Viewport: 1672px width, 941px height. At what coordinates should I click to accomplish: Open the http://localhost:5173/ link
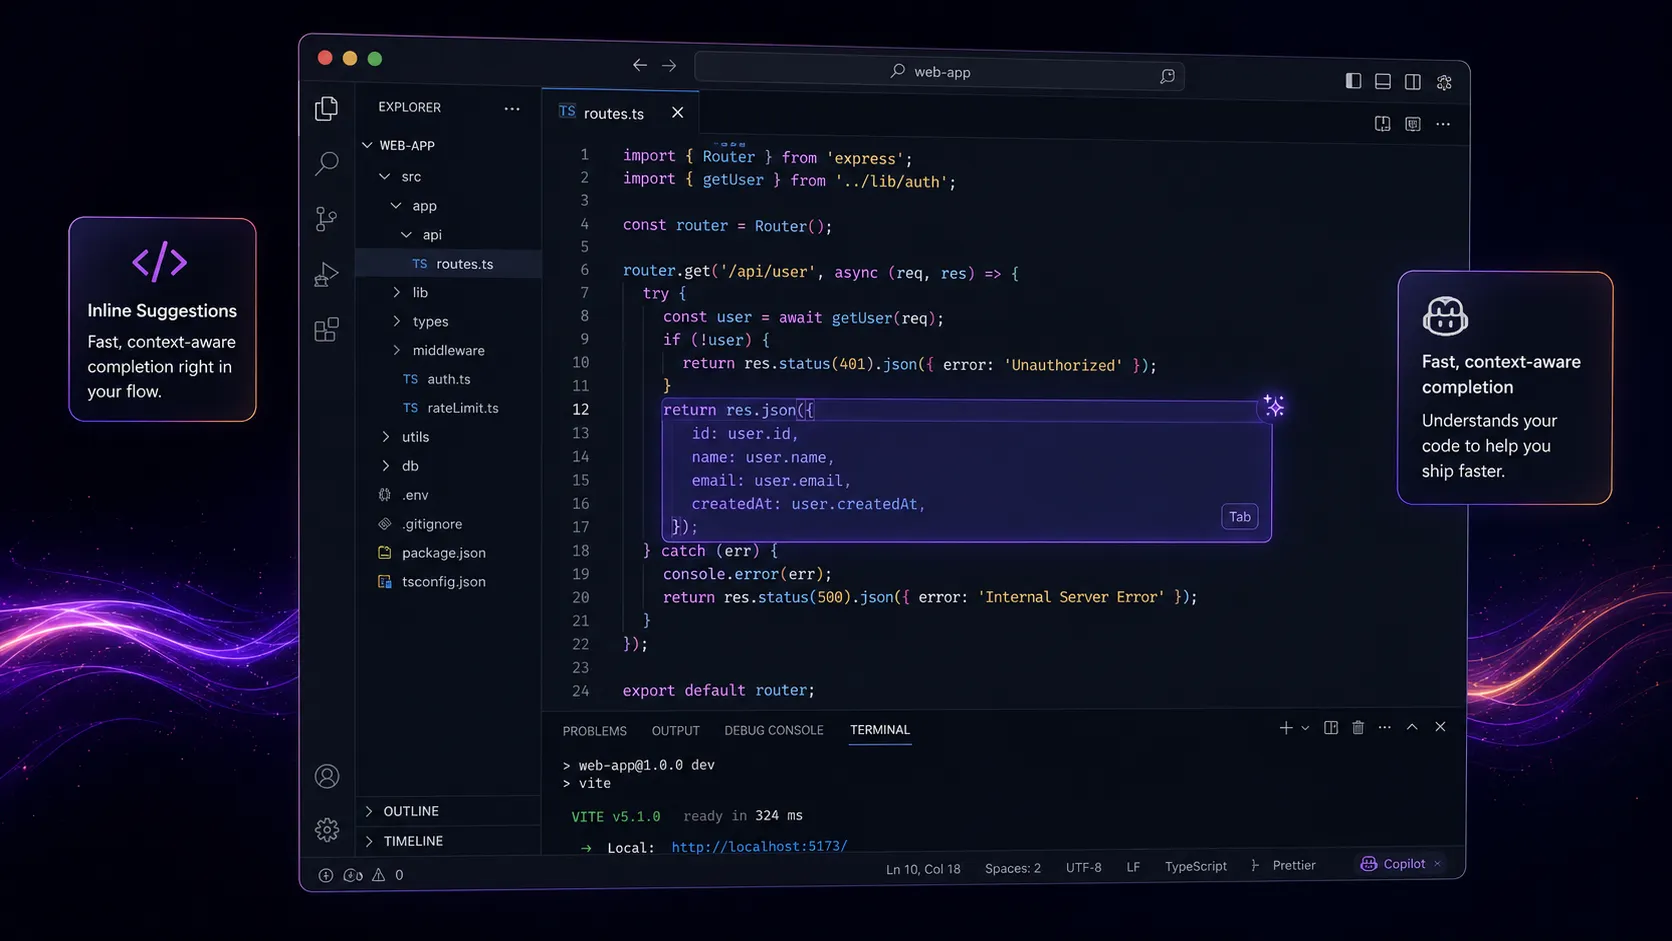(x=759, y=846)
